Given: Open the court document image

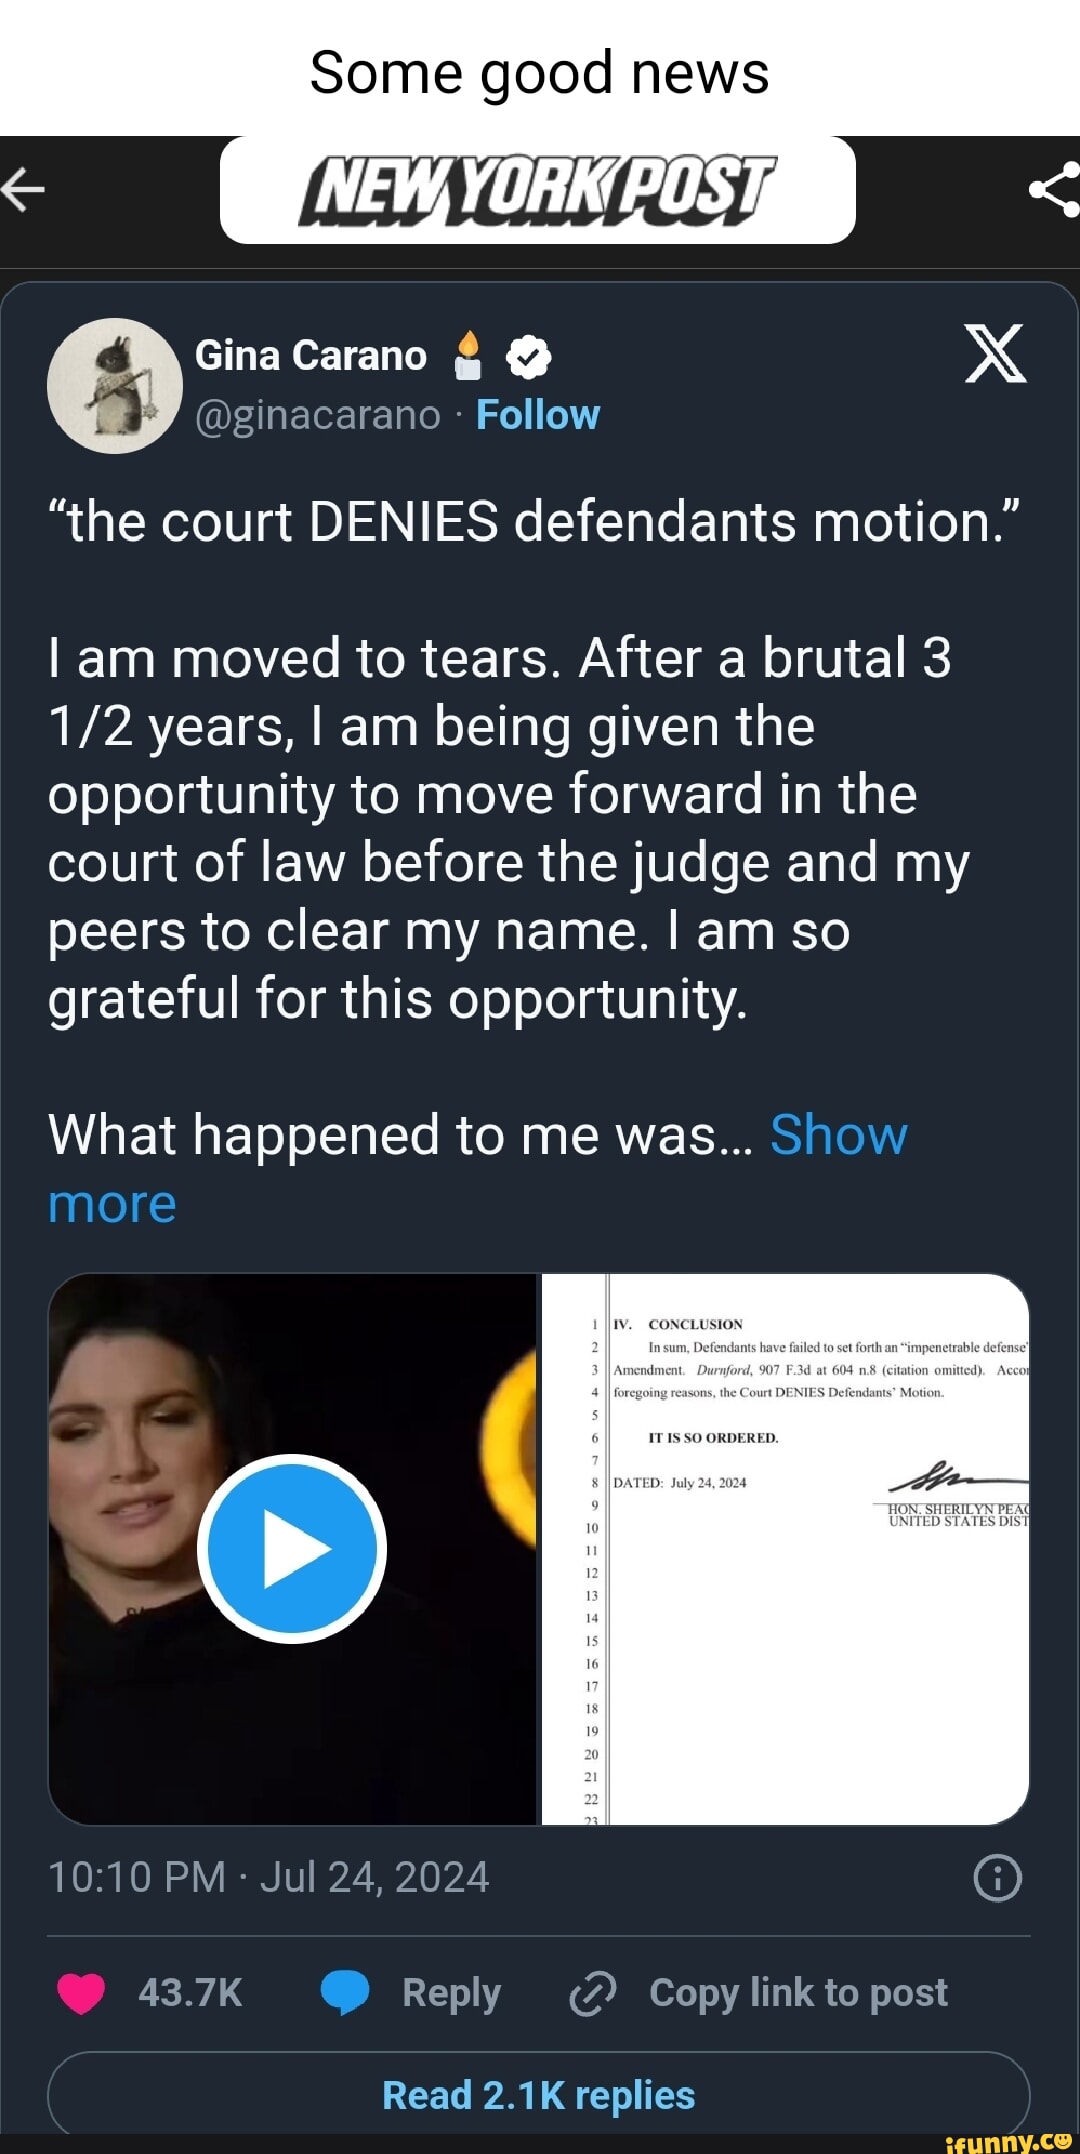Looking at the screenshot, I should (785, 1548).
